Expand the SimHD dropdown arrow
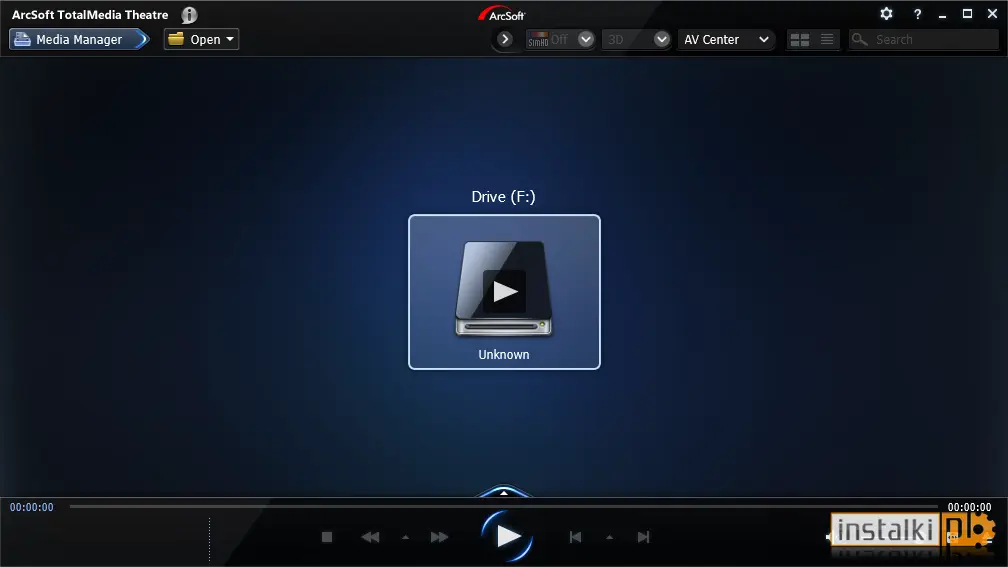Screen dimensions: 1008x567 tap(586, 40)
